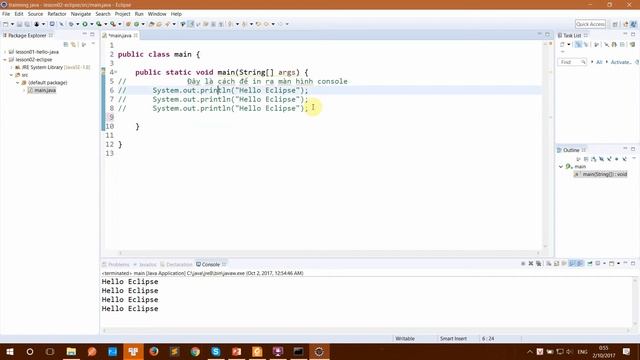Viewport: 640px width, 360px height.
Task: Click the New Java Package icon
Action: coord(128,24)
